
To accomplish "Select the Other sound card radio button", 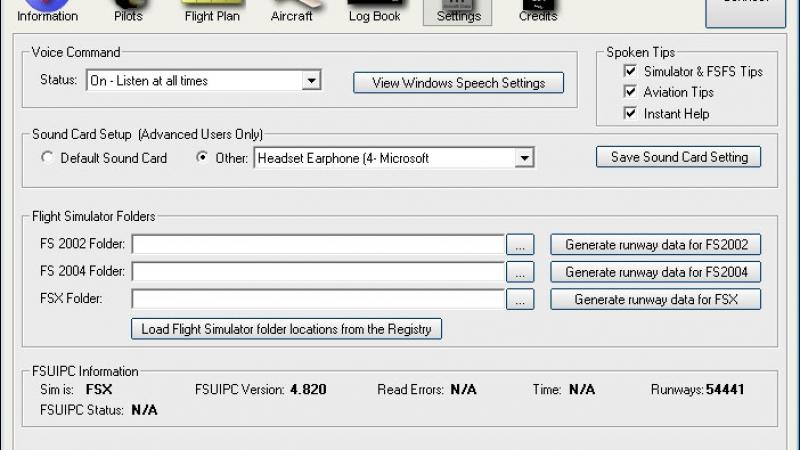I will coord(202,158).
